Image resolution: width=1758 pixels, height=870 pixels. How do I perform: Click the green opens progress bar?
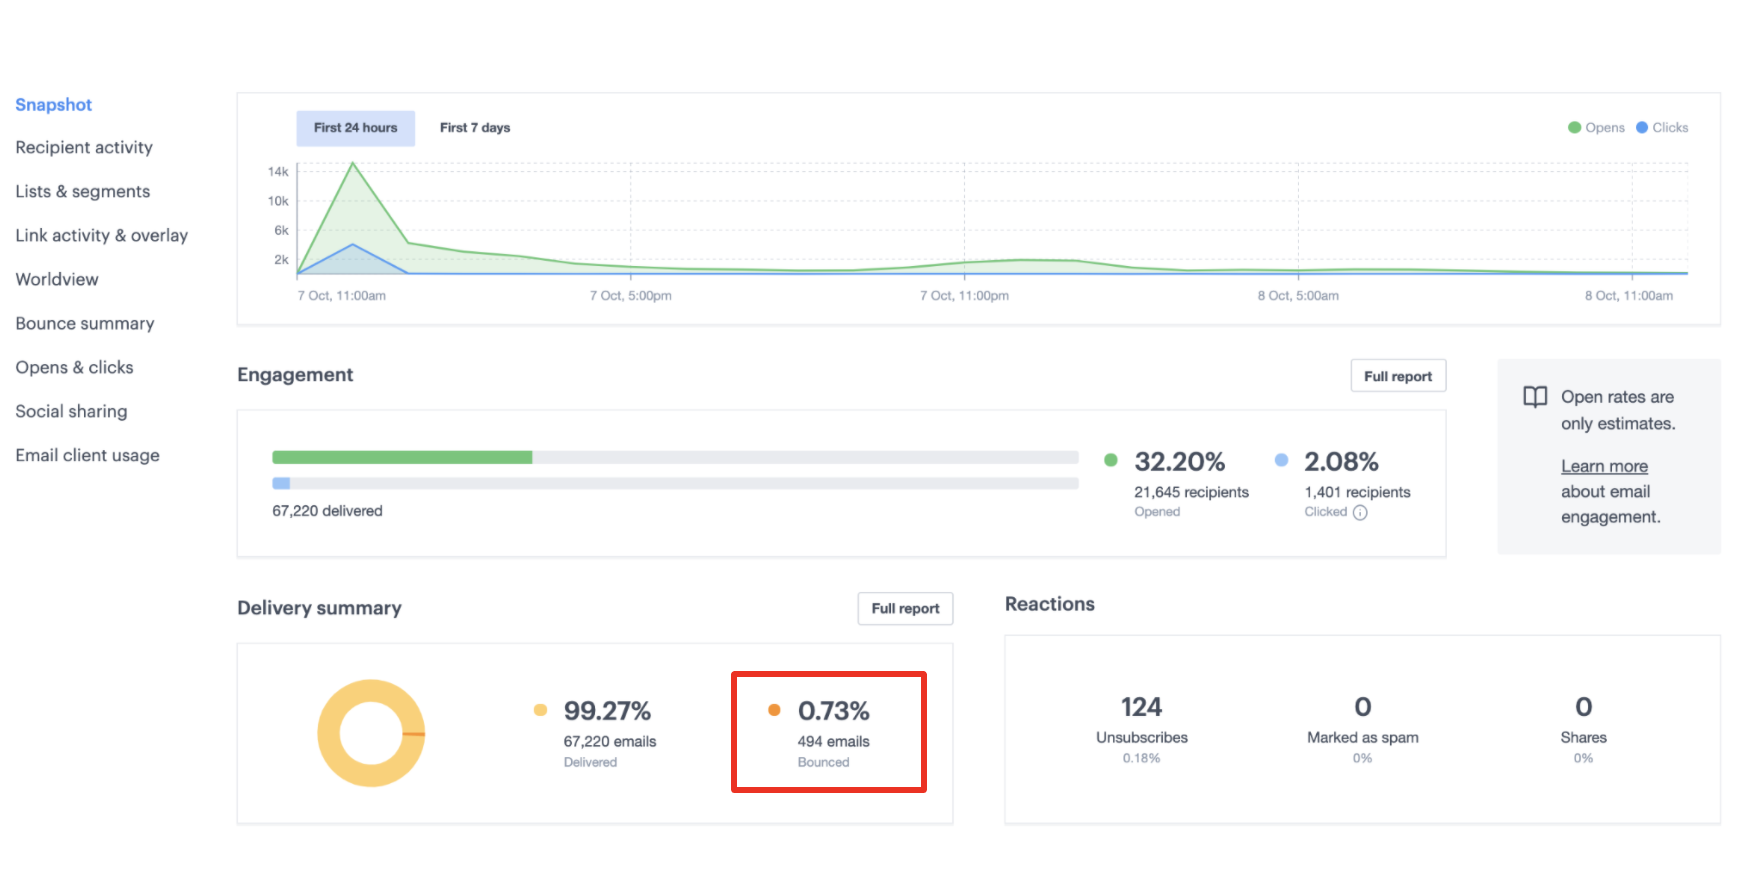pyautogui.click(x=402, y=458)
